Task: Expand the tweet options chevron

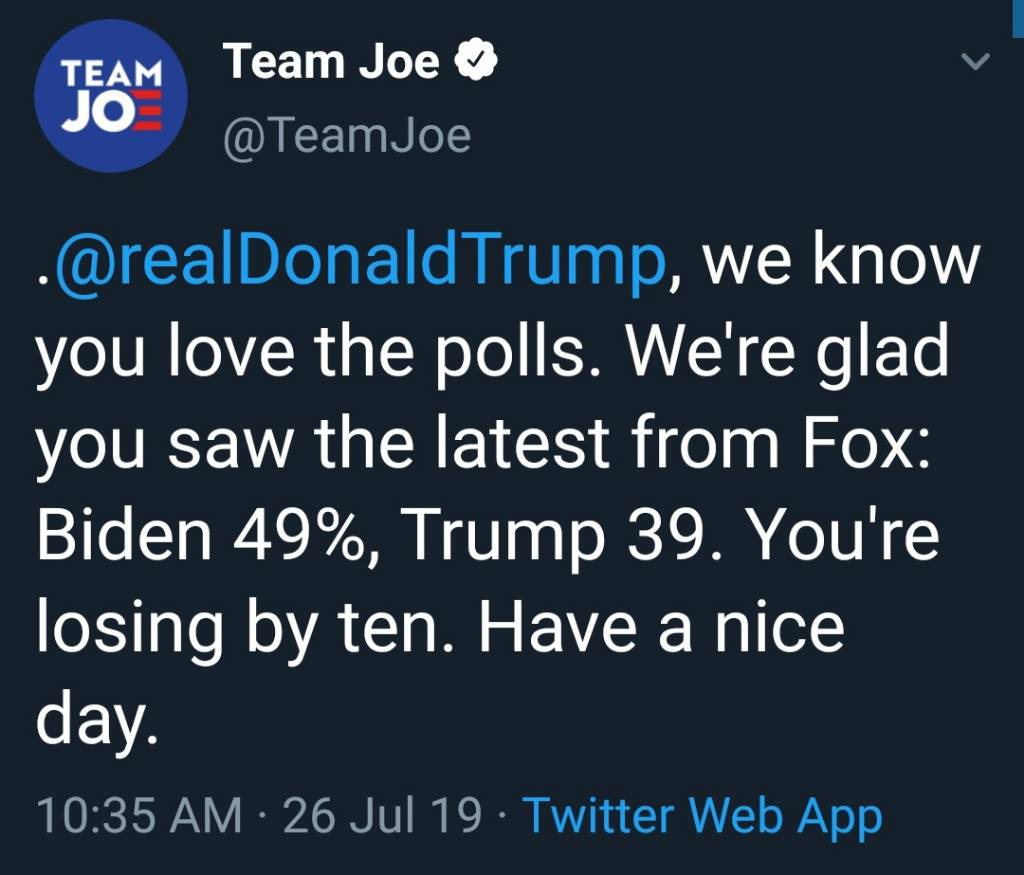Action: pyautogui.click(x=974, y=63)
